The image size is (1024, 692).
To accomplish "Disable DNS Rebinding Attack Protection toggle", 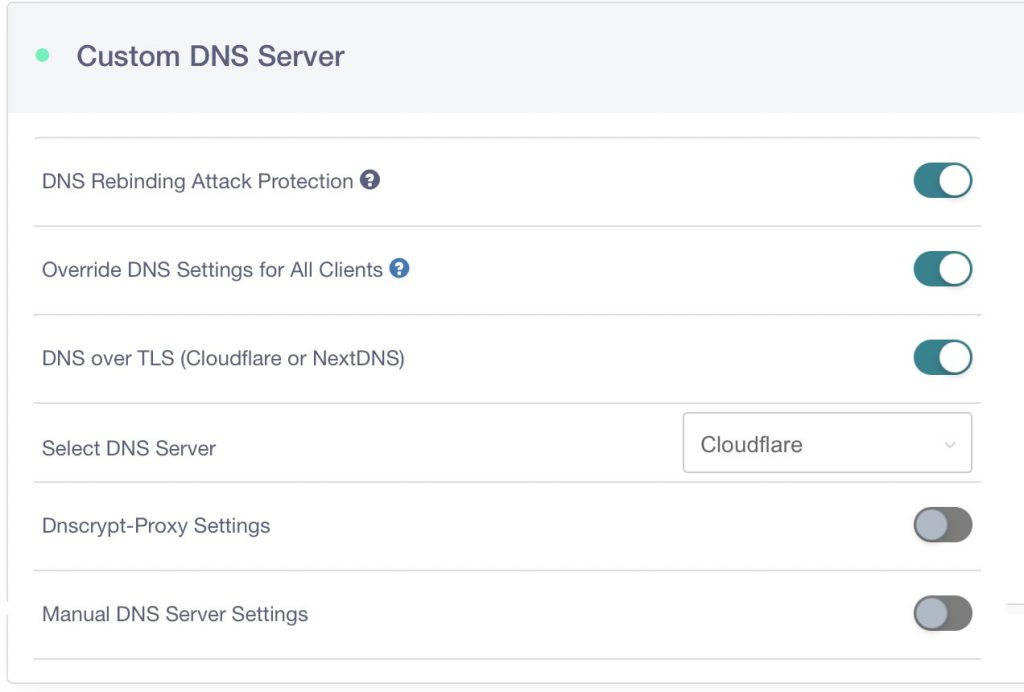I will (x=942, y=181).
